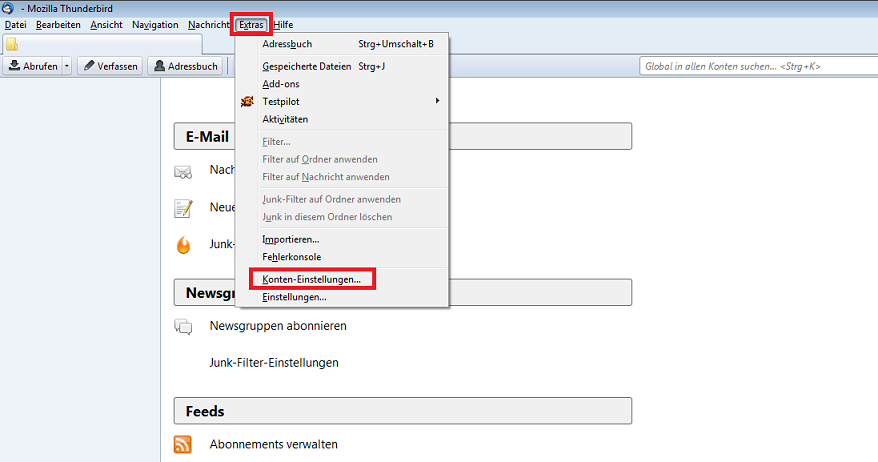Click Junk-Filter-Einstellungen link under Newsgruppen
The height and width of the screenshot is (462, 878).
(274, 363)
